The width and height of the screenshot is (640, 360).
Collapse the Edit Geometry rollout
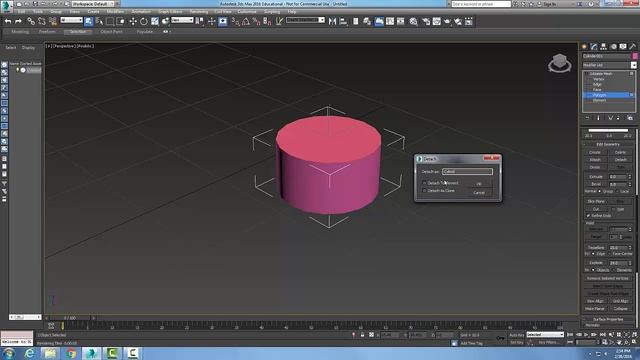coord(608,144)
